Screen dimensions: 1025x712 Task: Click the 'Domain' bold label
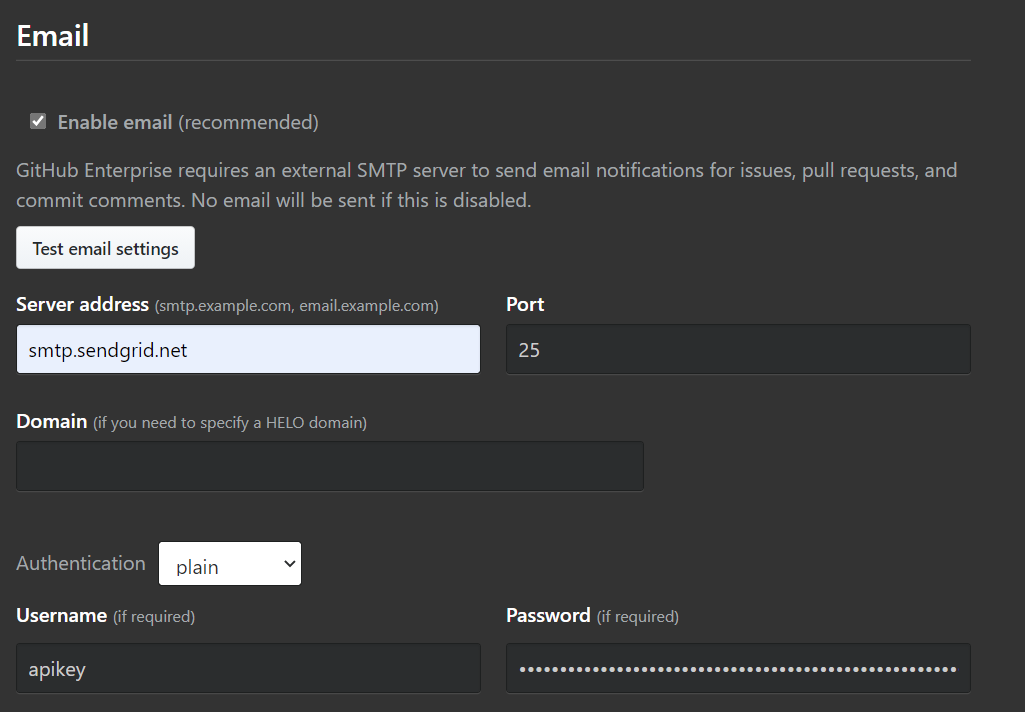52,422
